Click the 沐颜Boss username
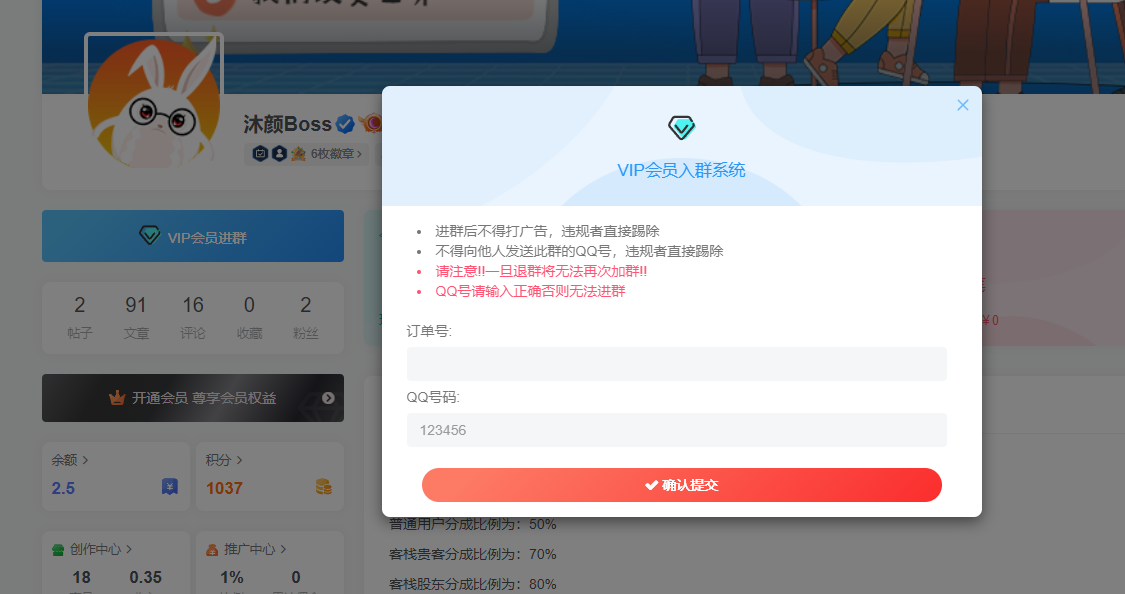The width and height of the screenshot is (1125, 594). click(287, 124)
